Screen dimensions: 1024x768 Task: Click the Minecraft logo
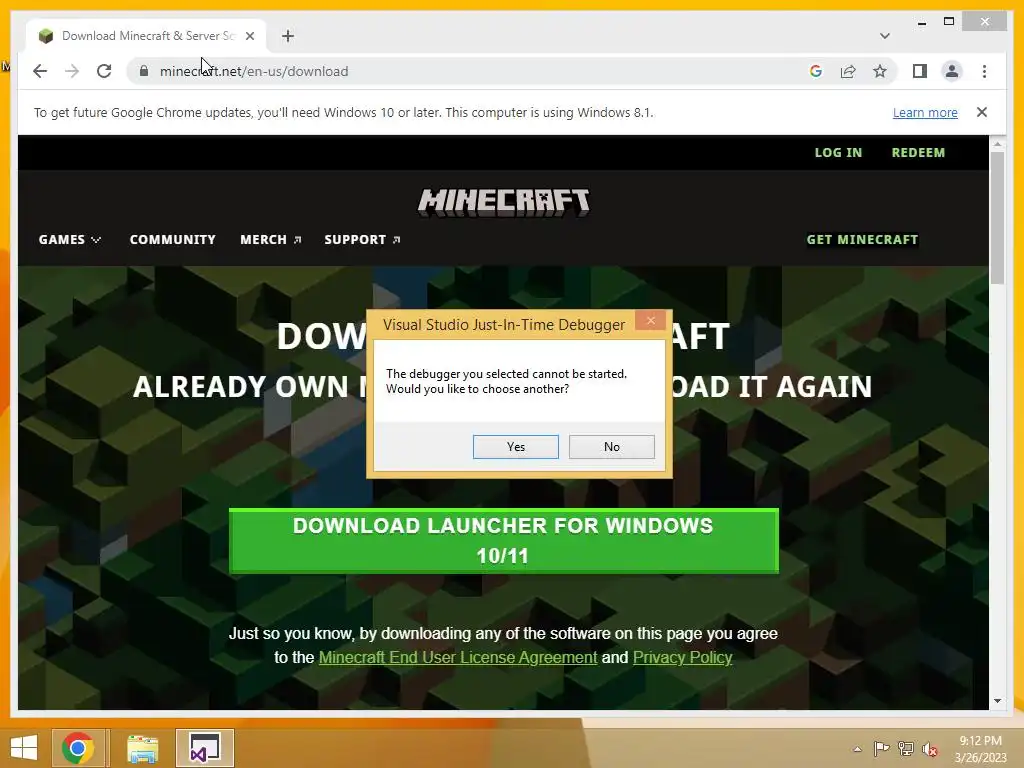pos(504,202)
